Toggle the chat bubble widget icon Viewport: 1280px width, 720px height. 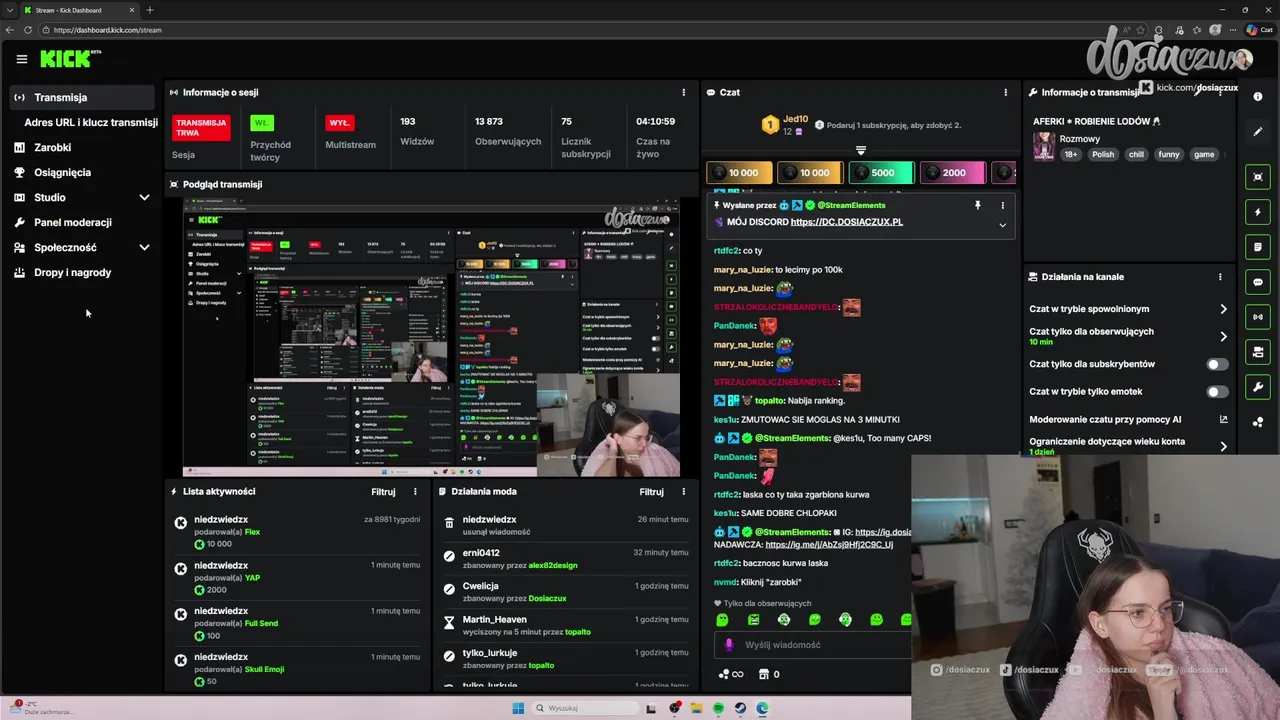pyautogui.click(x=1258, y=282)
